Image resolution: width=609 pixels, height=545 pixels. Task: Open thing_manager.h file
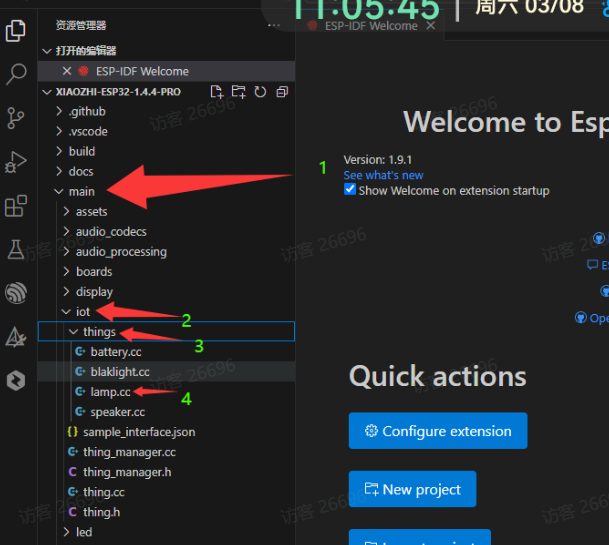166,472
